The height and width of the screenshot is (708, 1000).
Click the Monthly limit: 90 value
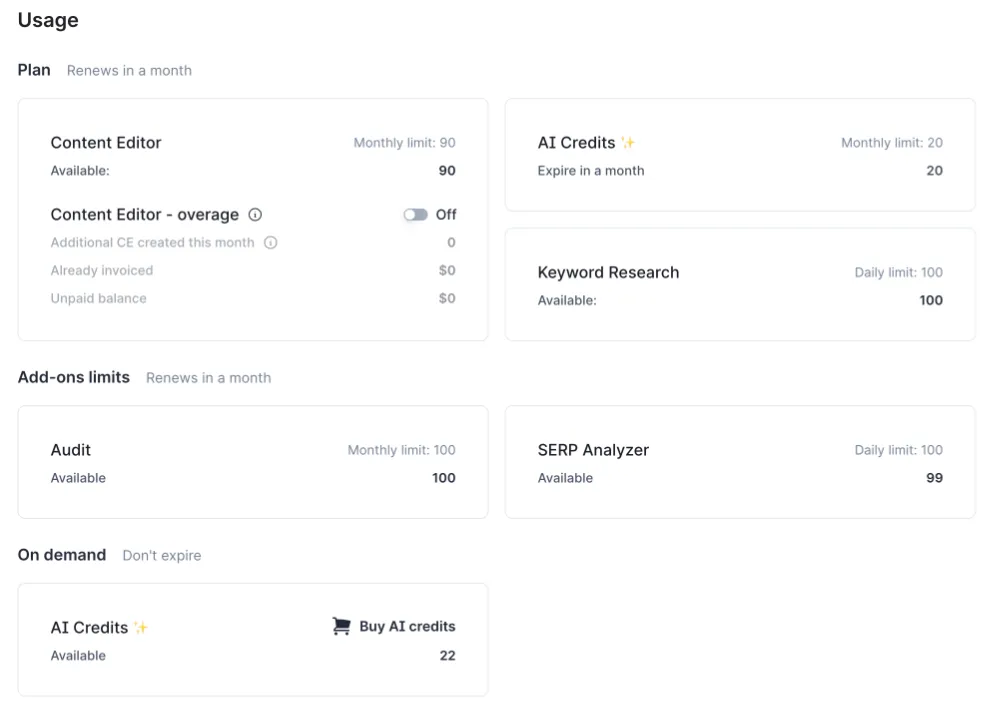coord(403,142)
